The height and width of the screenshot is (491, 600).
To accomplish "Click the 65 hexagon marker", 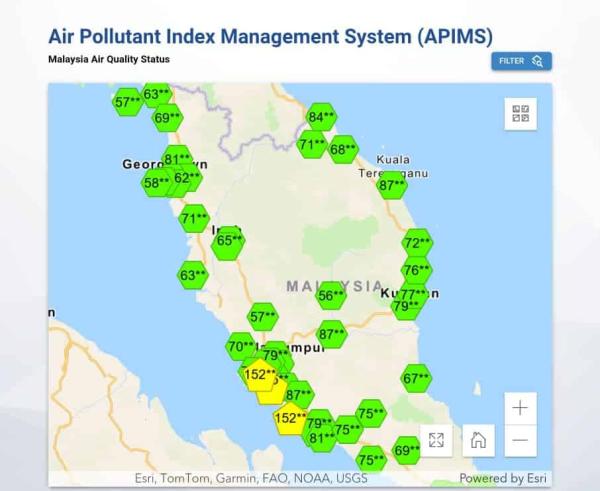I will 229,240.
